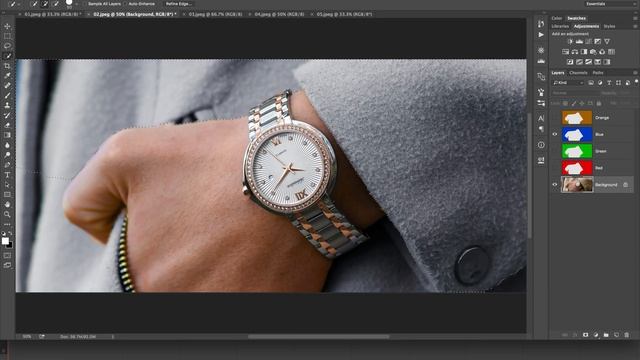Show the Green layer
This screenshot has height=360, width=640.
click(555, 151)
